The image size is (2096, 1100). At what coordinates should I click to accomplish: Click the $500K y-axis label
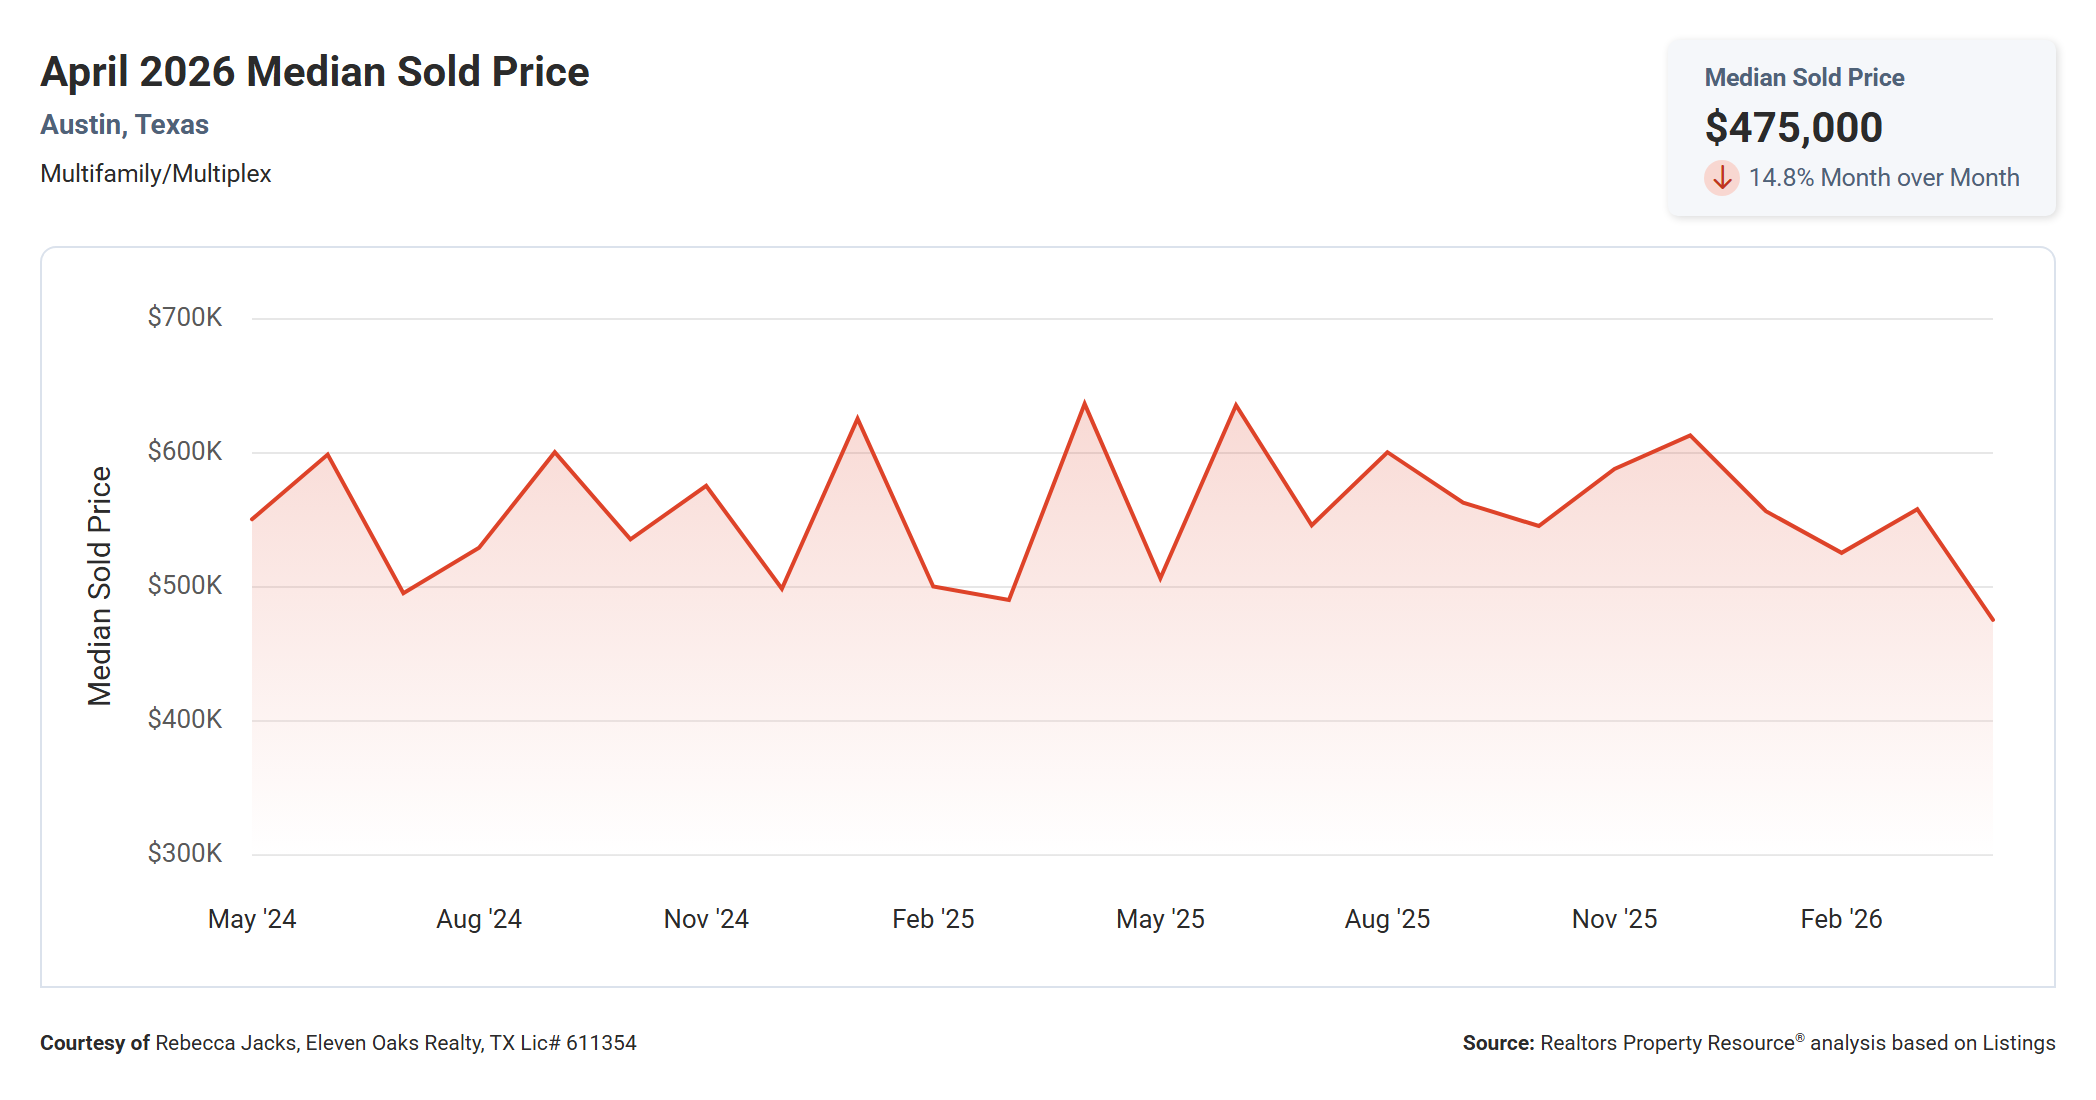tap(185, 586)
